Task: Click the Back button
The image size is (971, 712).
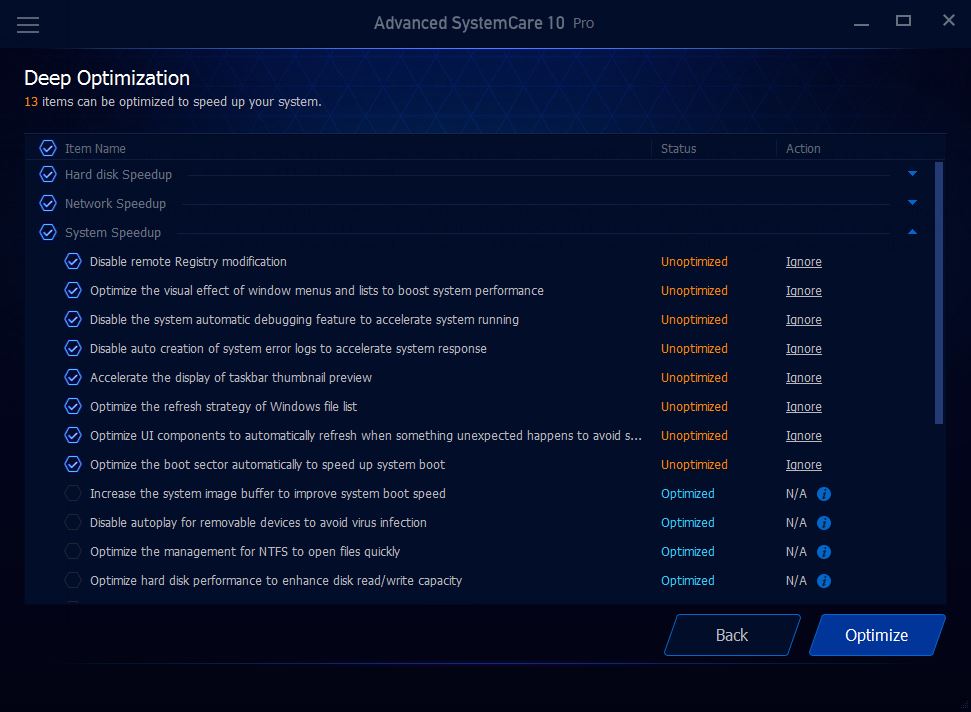Action: (732, 635)
